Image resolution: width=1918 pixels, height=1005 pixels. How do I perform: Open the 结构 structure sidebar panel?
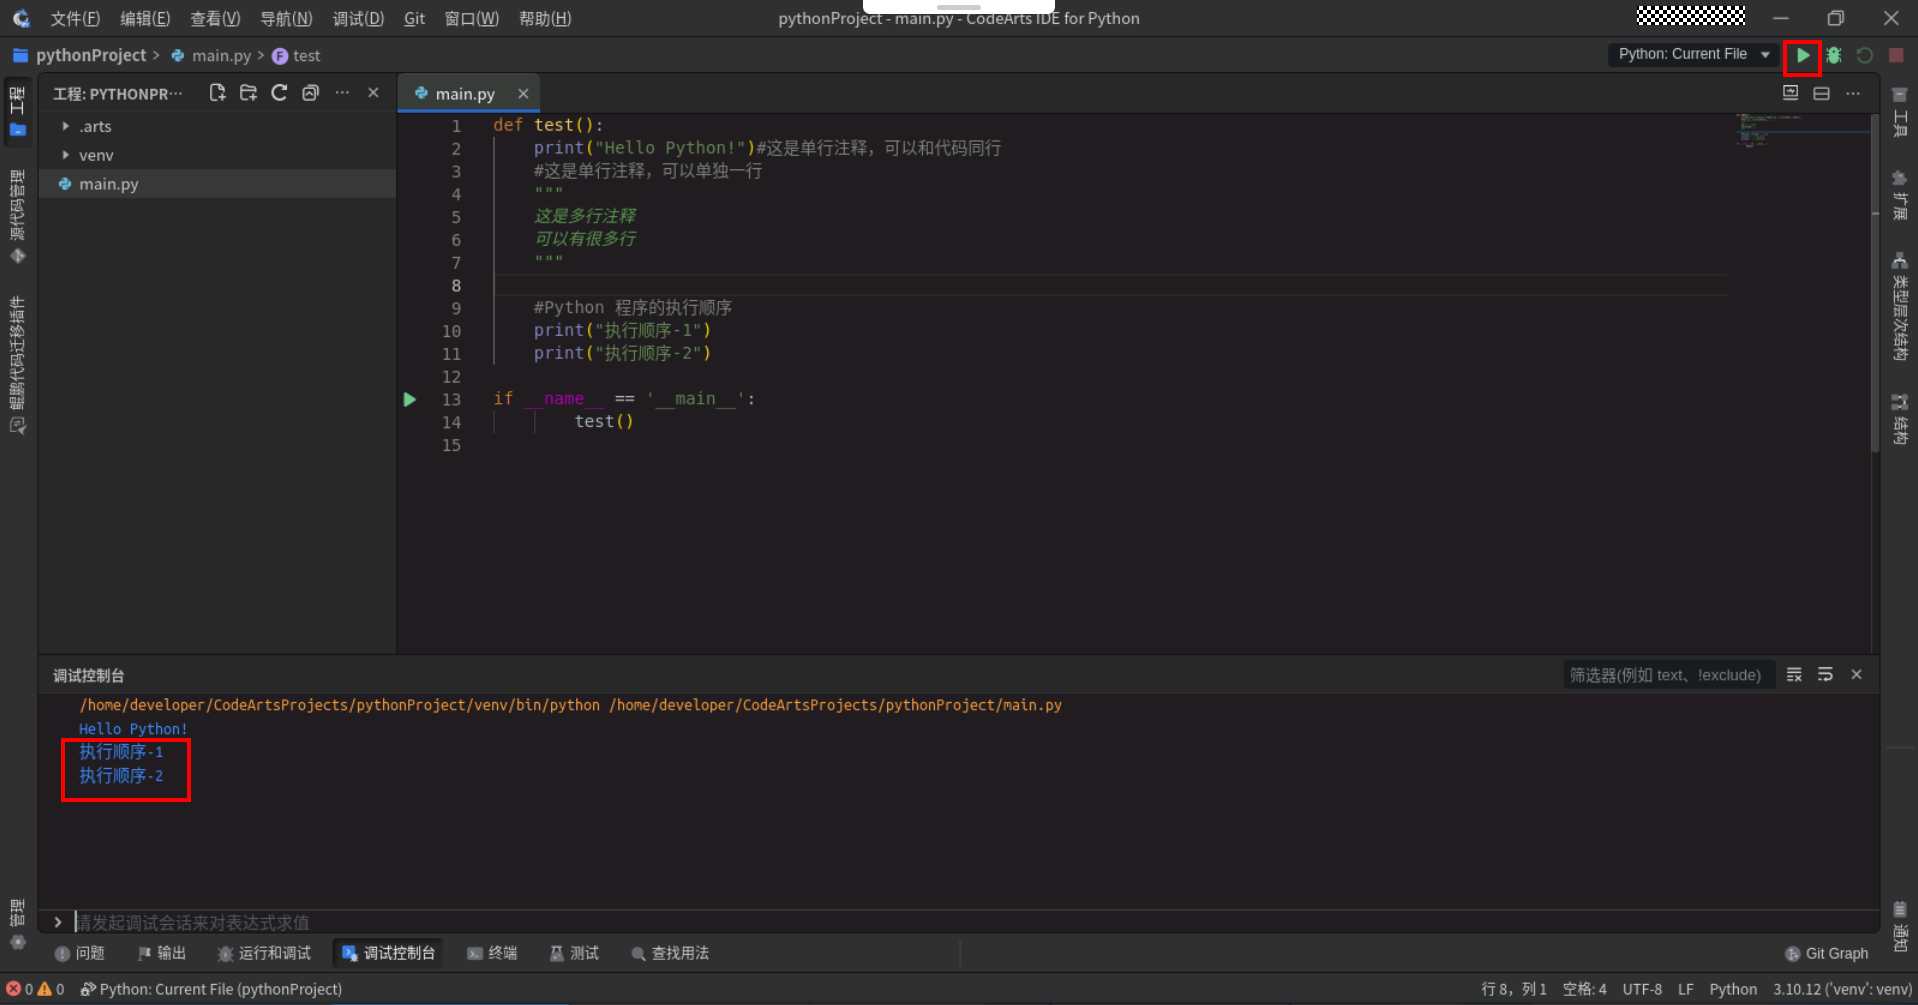coord(1900,418)
